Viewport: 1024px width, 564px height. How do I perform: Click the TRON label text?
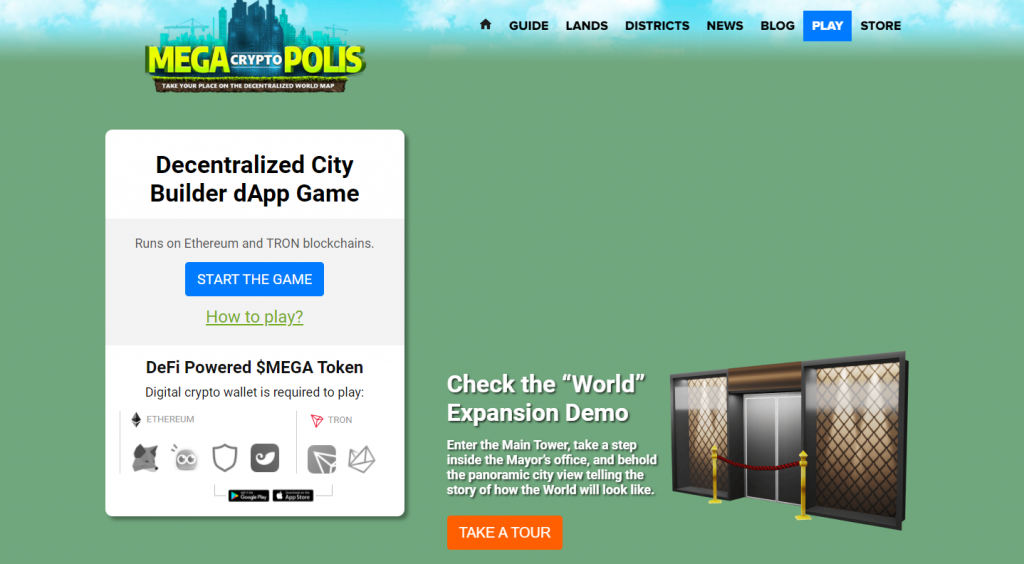(x=340, y=420)
